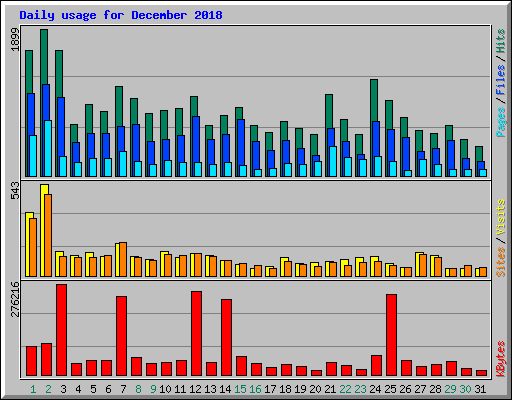Click the 276216 KBytes axis value
512x400 pixels.
click(x=15, y=299)
